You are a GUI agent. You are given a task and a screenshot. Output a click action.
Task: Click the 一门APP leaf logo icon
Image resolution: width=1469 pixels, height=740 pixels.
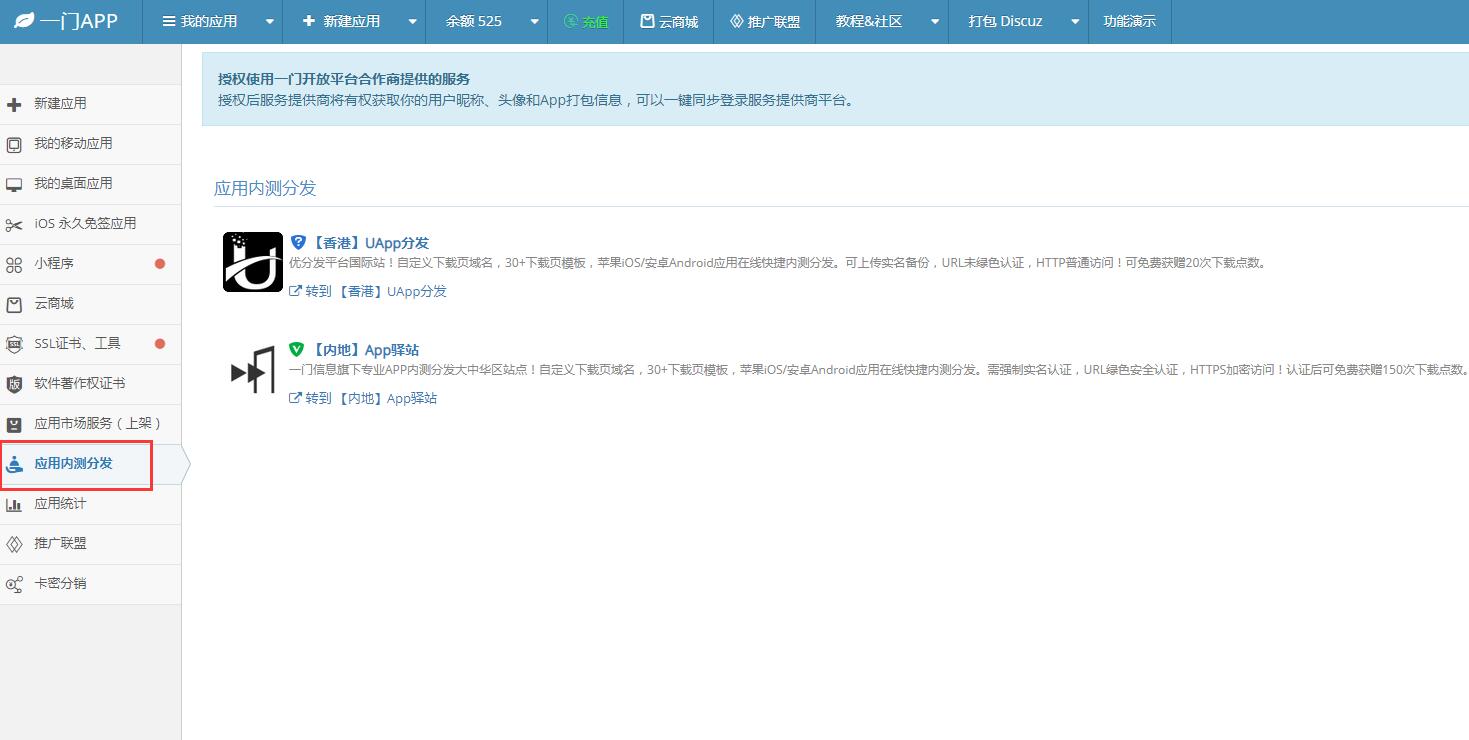click(24, 21)
